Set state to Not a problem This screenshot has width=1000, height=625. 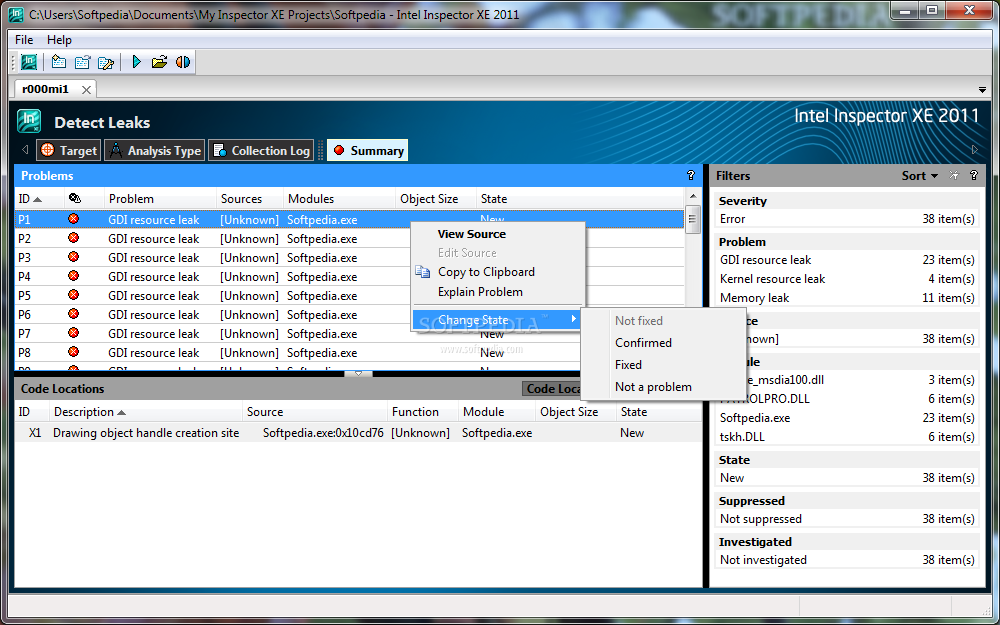click(x=653, y=387)
